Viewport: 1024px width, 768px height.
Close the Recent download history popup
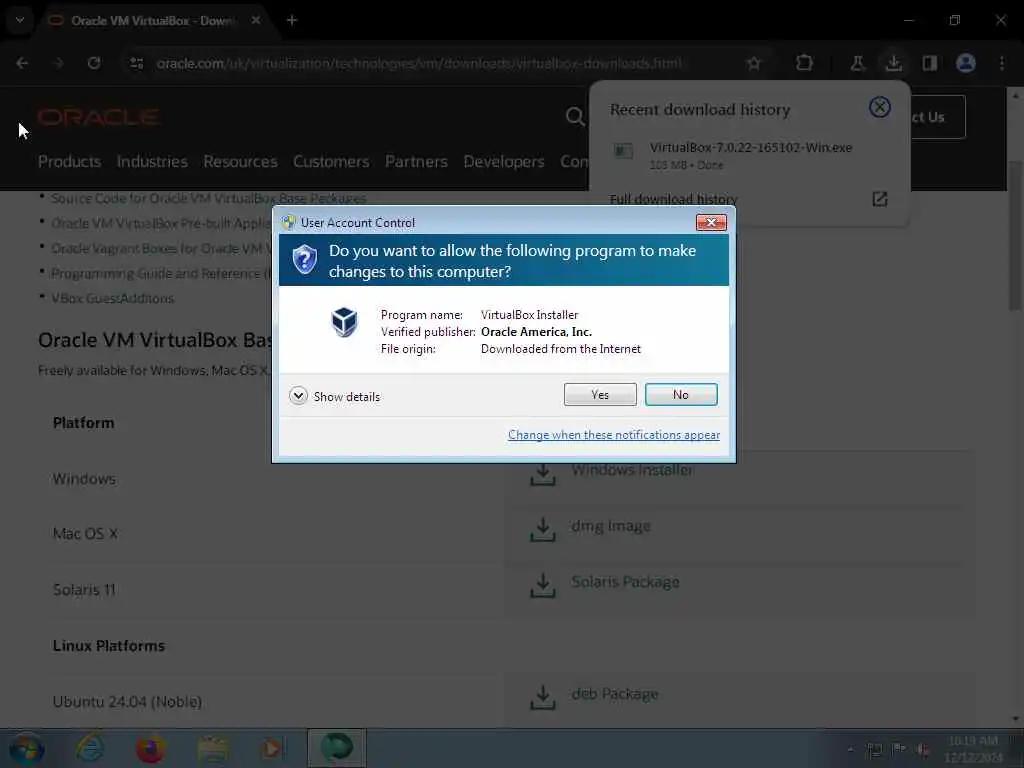880,107
